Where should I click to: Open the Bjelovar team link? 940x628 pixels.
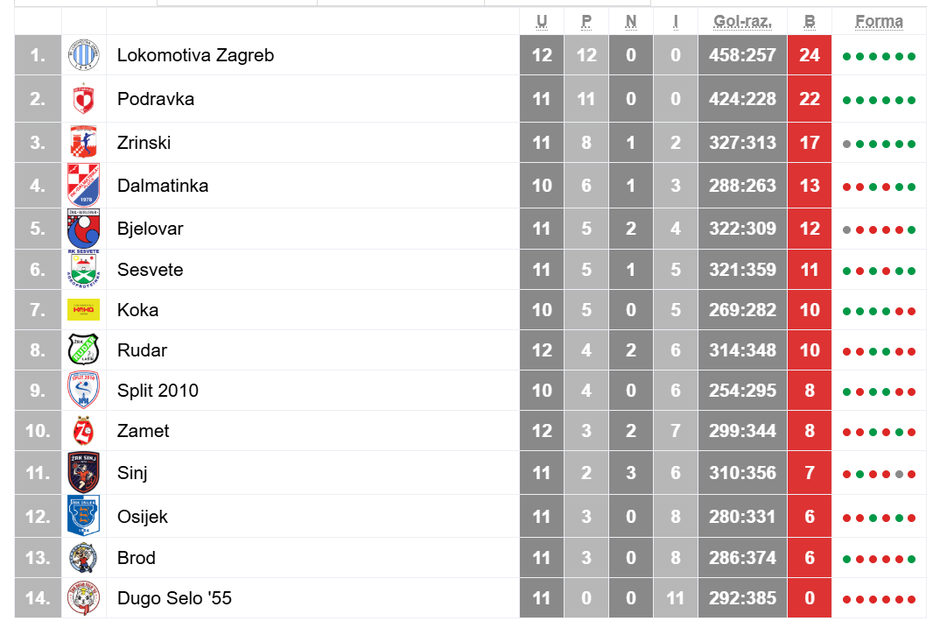pyautogui.click(x=150, y=229)
